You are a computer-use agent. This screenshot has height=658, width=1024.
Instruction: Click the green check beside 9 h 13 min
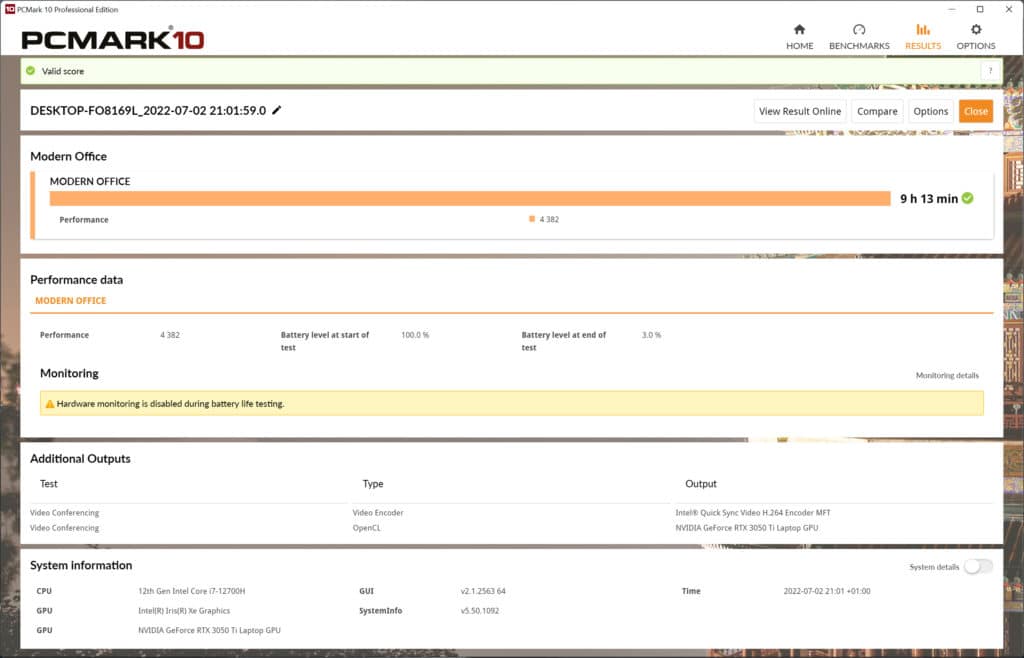[968, 198]
